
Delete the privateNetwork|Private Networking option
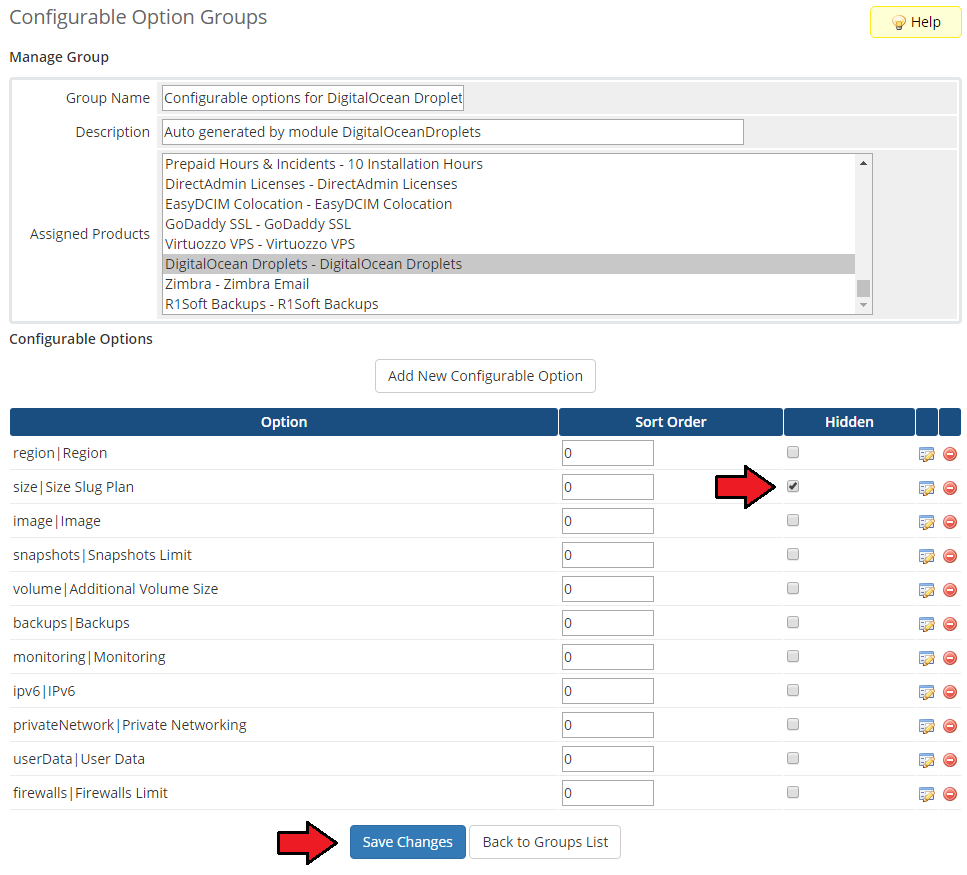(950, 726)
